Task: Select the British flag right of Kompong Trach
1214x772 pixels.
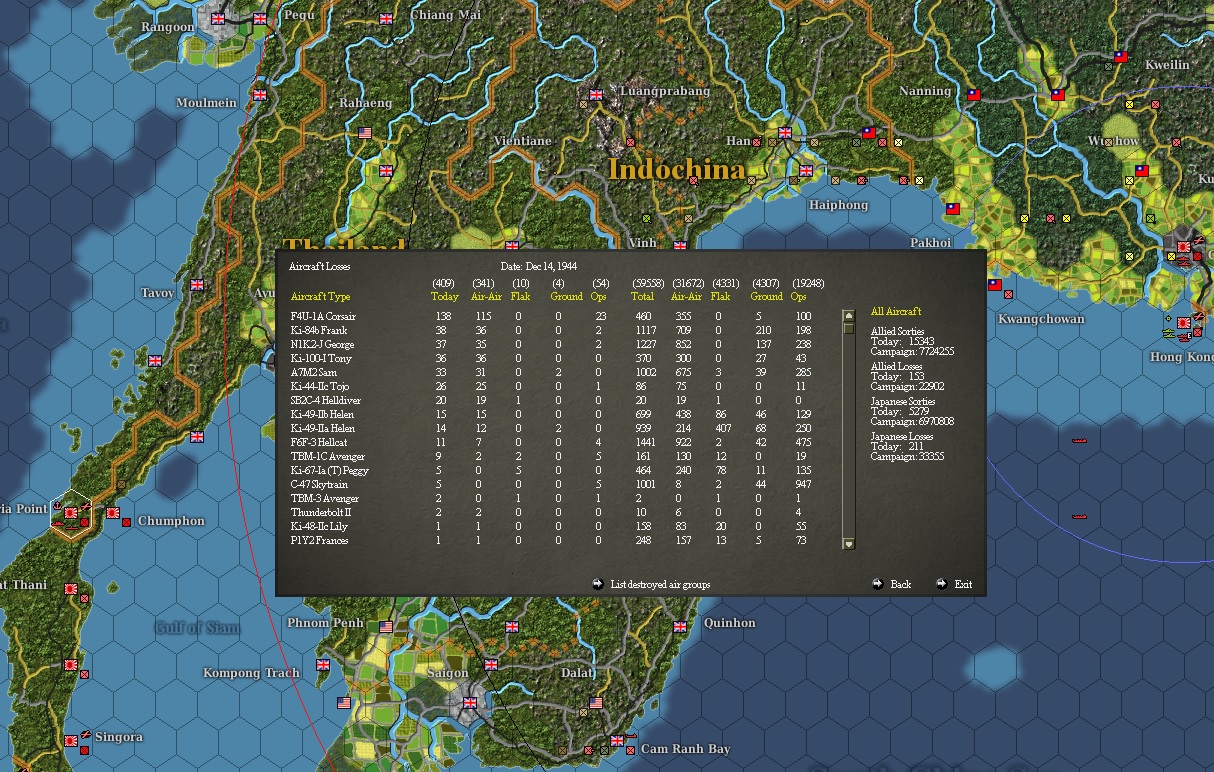Action: [x=323, y=665]
